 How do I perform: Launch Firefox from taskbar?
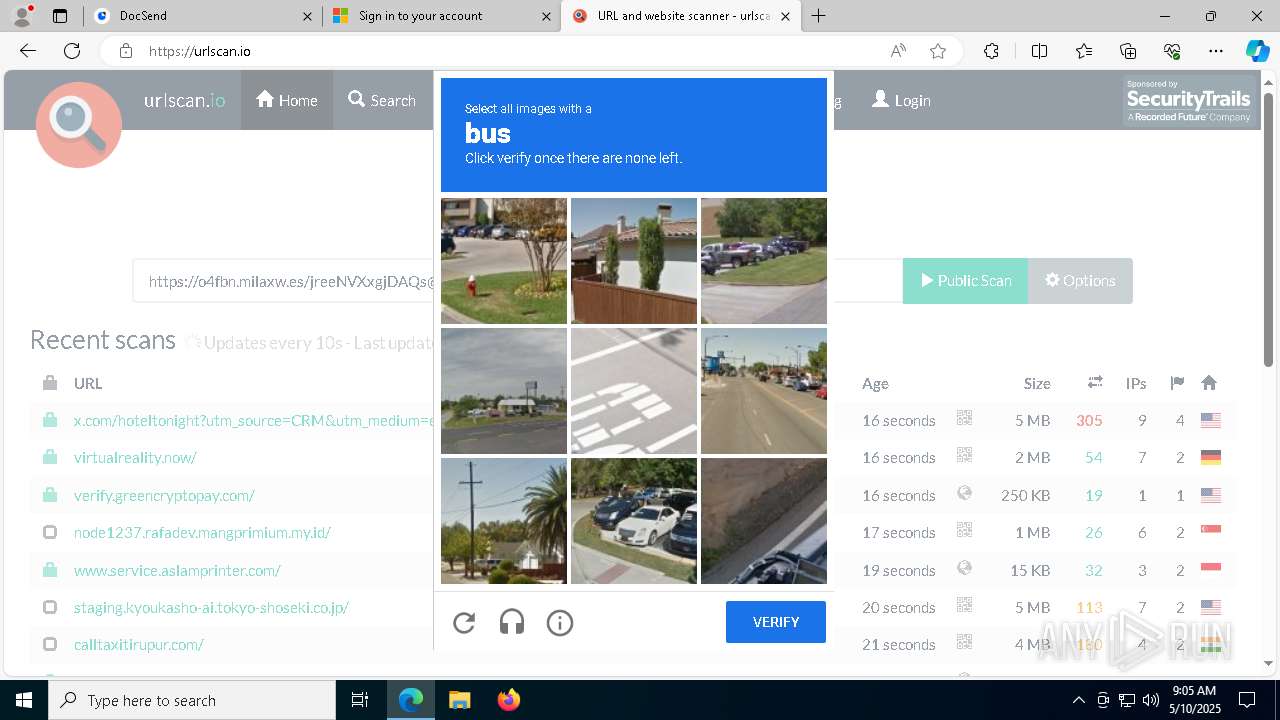508,700
